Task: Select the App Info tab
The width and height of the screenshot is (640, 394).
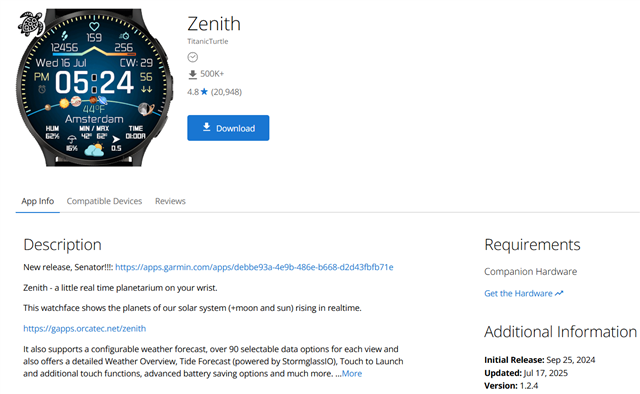Action: click(x=38, y=201)
